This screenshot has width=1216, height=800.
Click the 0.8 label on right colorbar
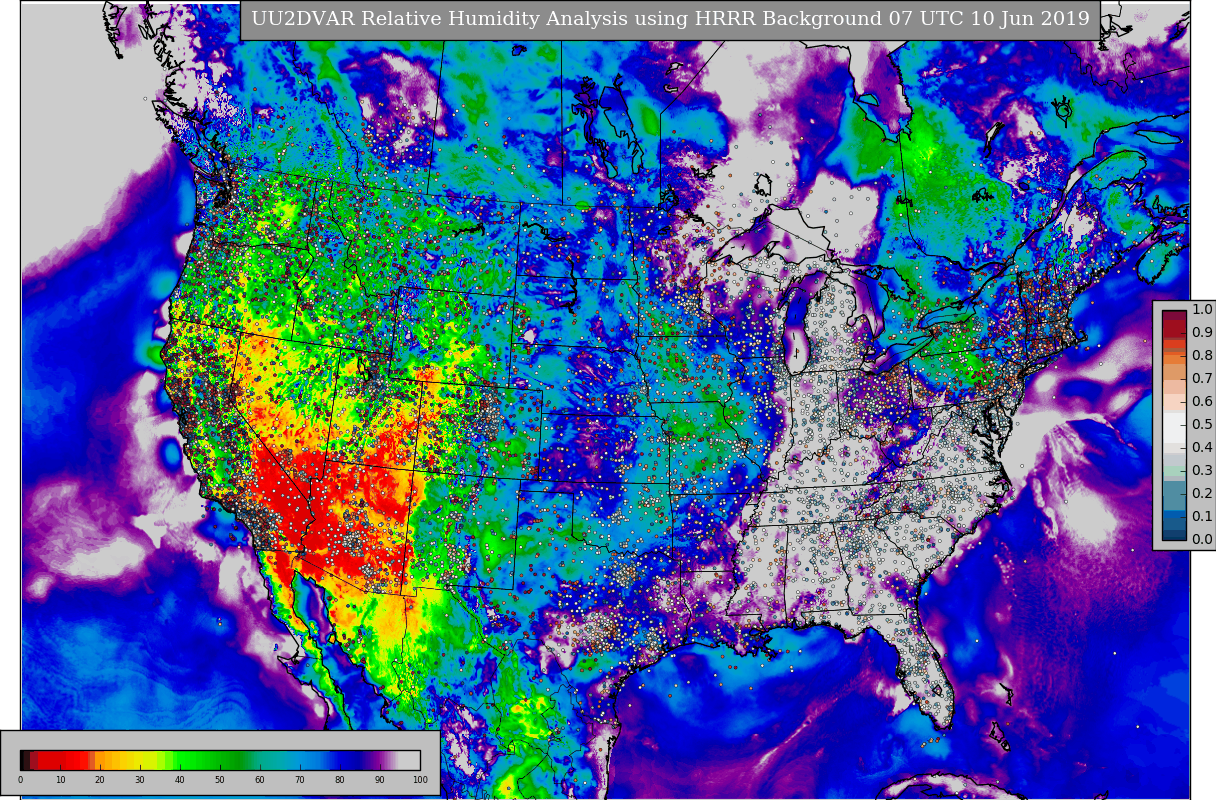click(1202, 355)
